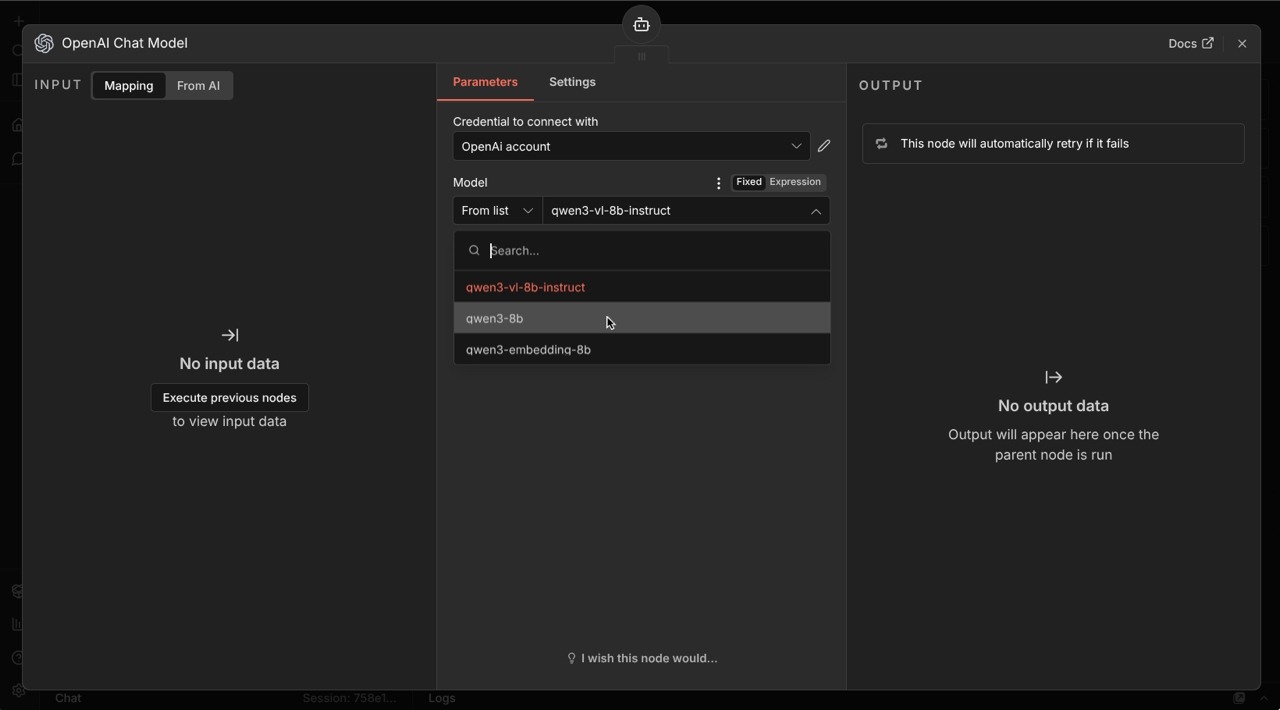Open the Settings tab

coord(572,82)
